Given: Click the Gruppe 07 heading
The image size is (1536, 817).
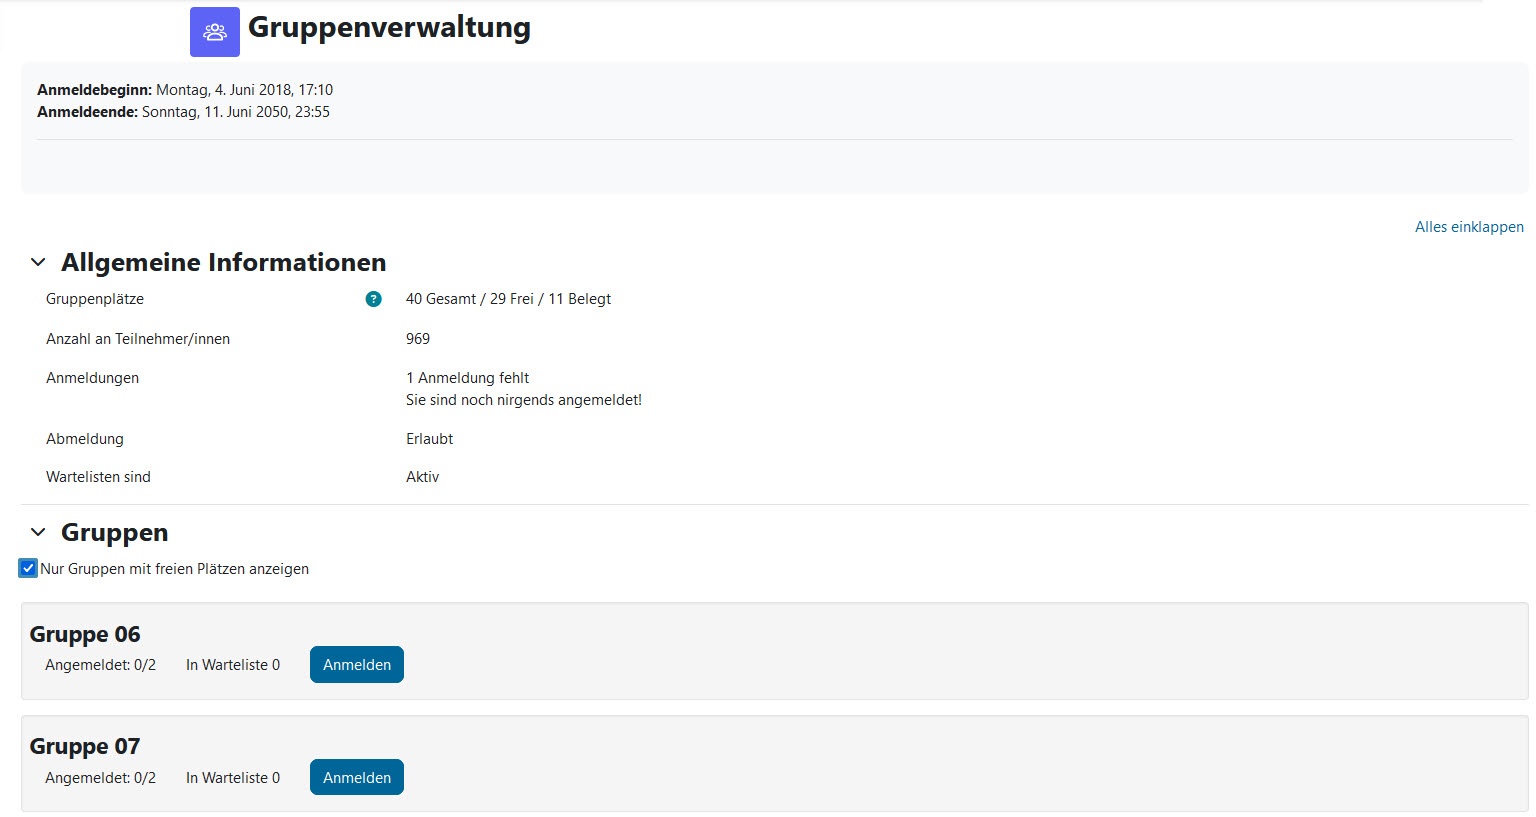Looking at the screenshot, I should click(85, 746).
